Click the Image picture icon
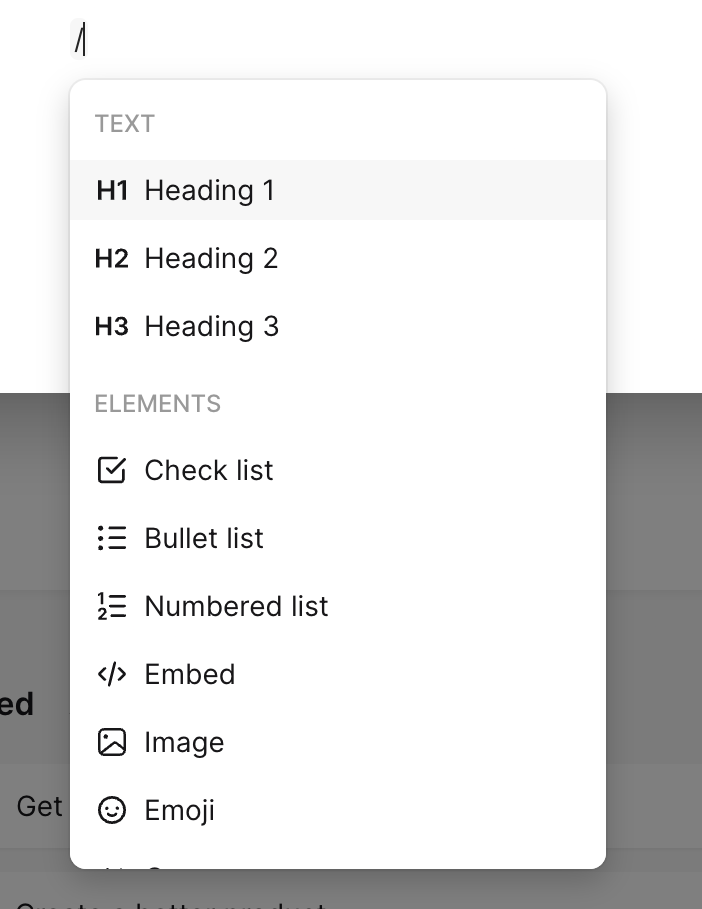 point(112,742)
